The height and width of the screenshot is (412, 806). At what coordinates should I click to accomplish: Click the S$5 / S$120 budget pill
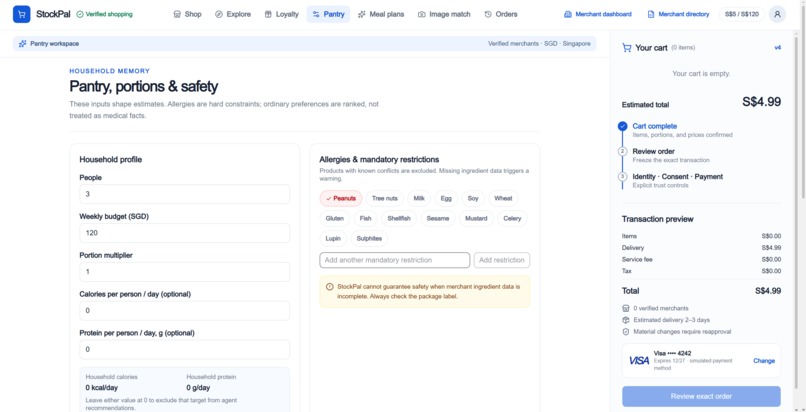[x=741, y=14]
